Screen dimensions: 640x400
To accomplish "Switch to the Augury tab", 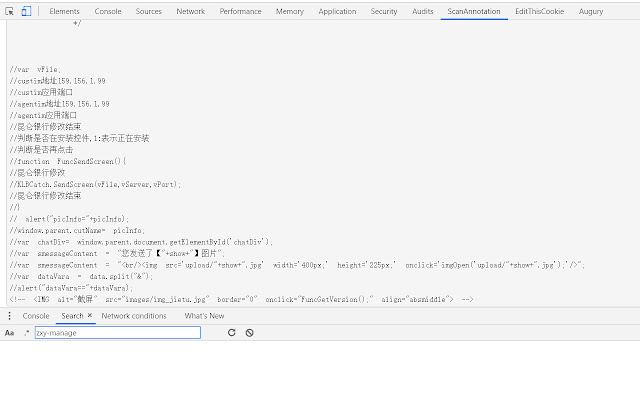I will (591, 11).
